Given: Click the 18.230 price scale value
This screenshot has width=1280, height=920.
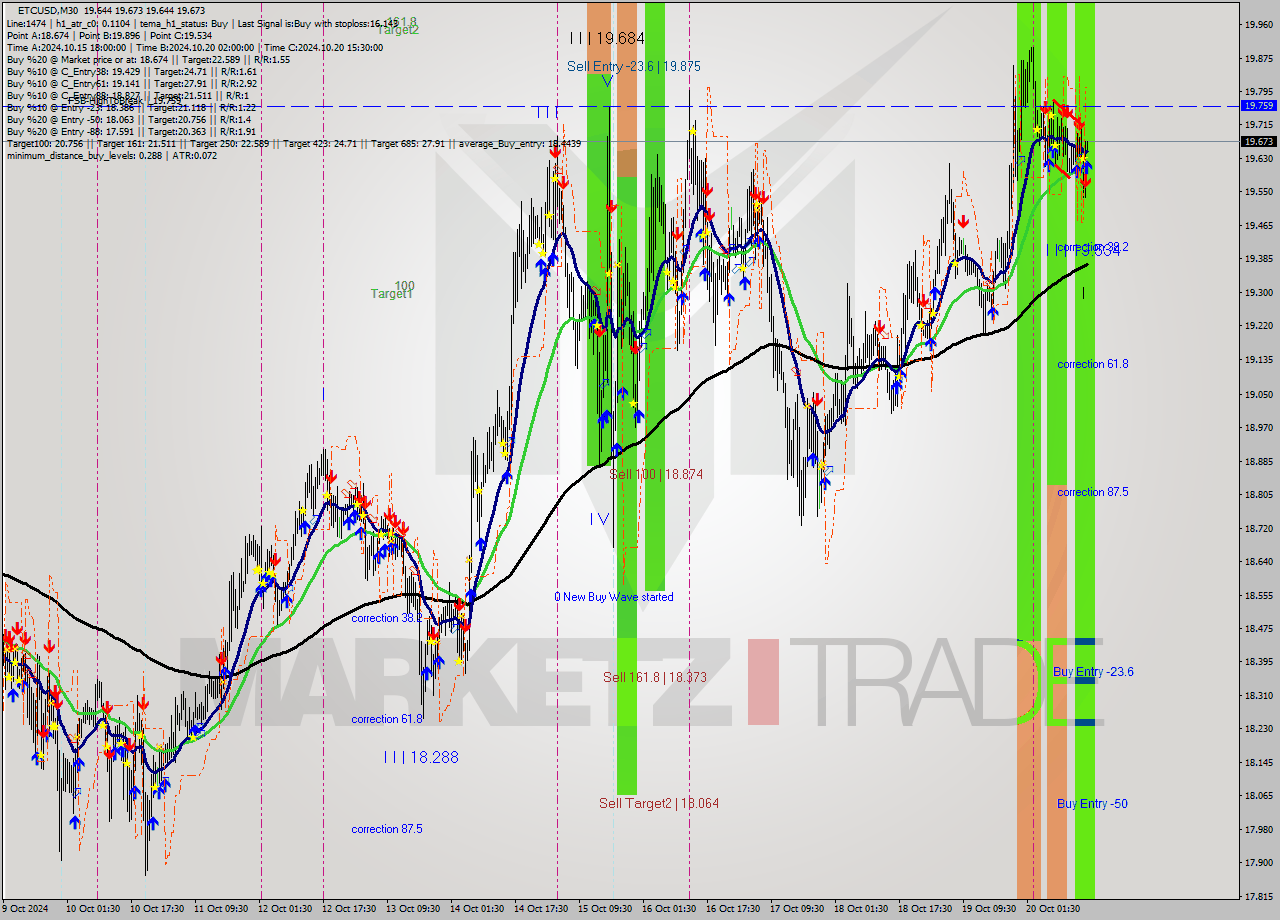Looking at the screenshot, I should pyautogui.click(x=1258, y=729).
